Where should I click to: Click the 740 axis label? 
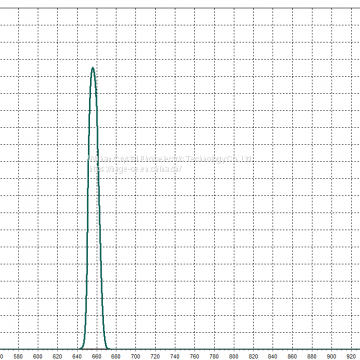tap(175, 356)
